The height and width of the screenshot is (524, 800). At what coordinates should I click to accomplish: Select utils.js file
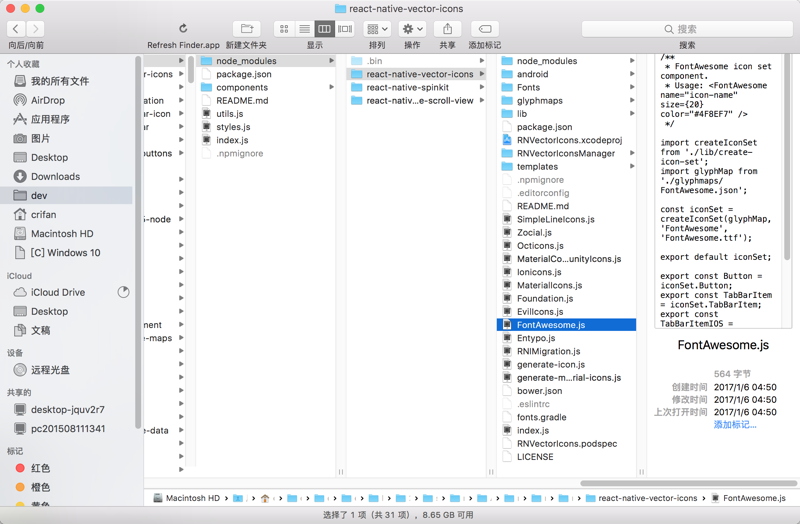click(x=266, y=114)
